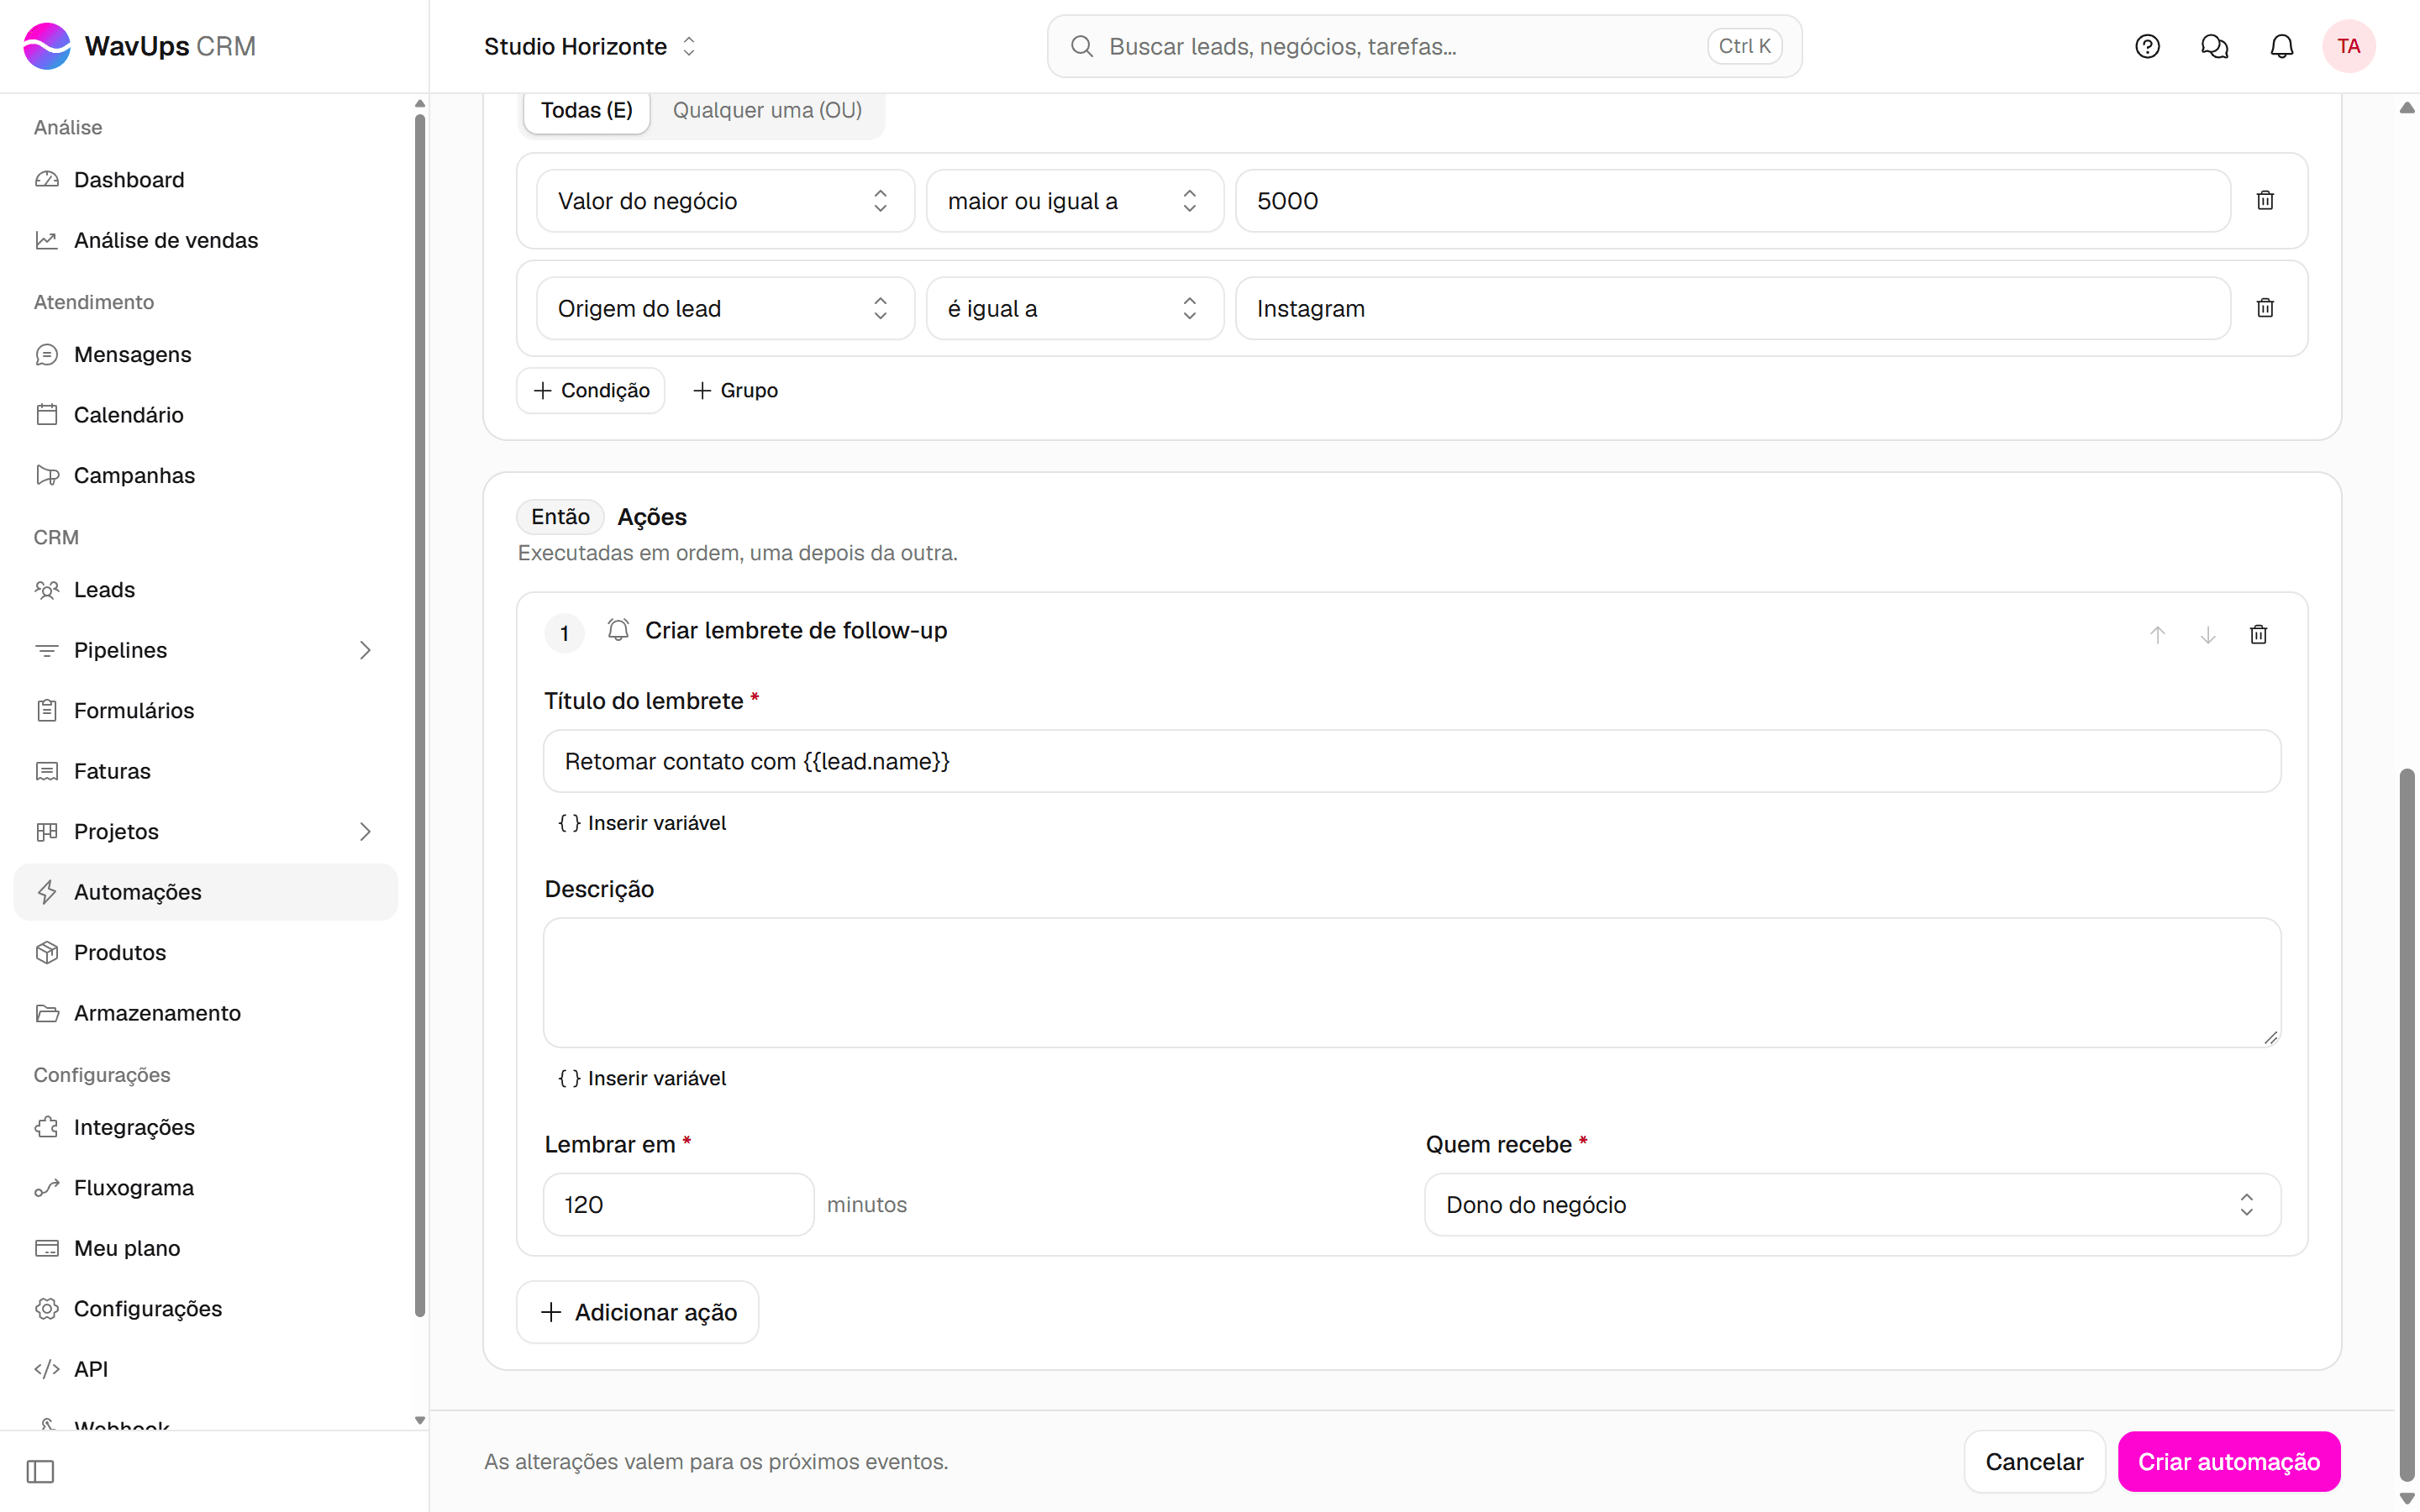Open the Quem recebe dropdown
The height and width of the screenshot is (1512, 2420).
tap(1852, 1204)
